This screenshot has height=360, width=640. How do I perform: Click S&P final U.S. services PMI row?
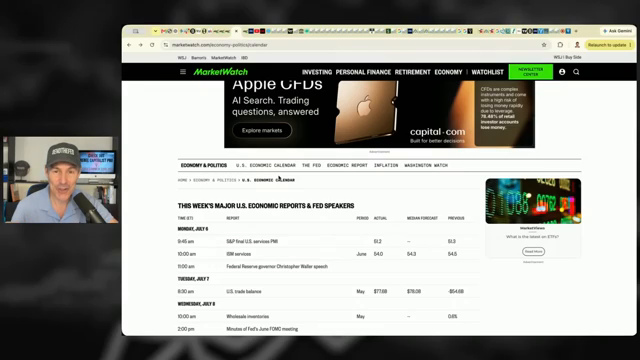[329, 241]
